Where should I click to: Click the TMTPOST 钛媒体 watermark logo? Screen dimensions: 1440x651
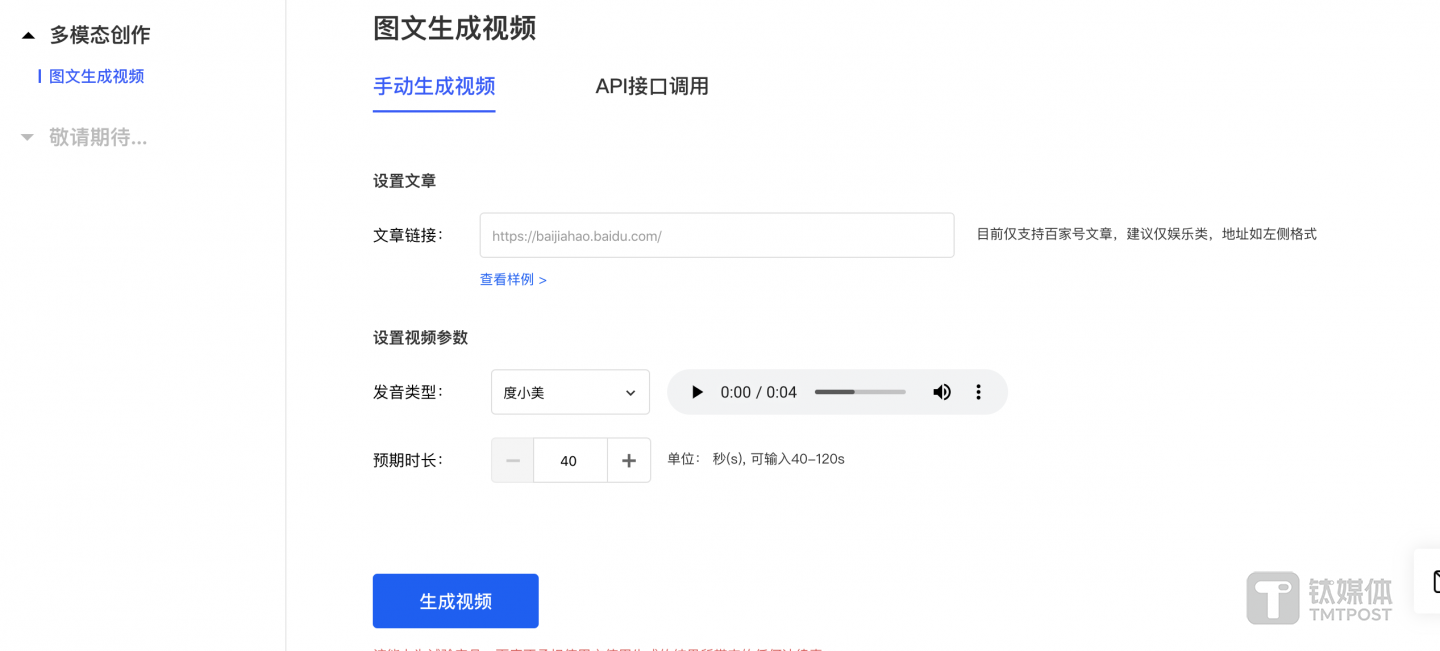click(1318, 596)
